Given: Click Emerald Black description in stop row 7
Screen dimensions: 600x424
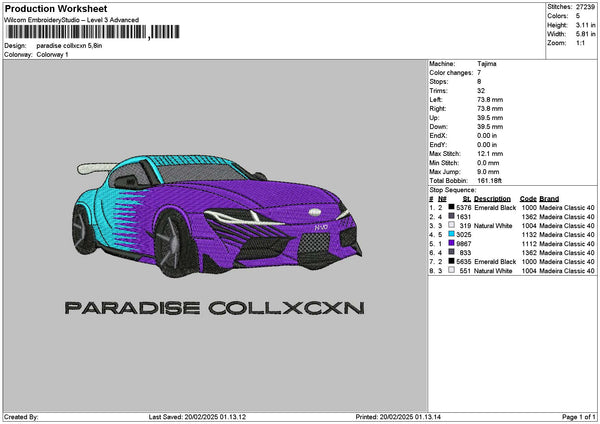Looking at the screenshot, I should (x=495, y=261).
